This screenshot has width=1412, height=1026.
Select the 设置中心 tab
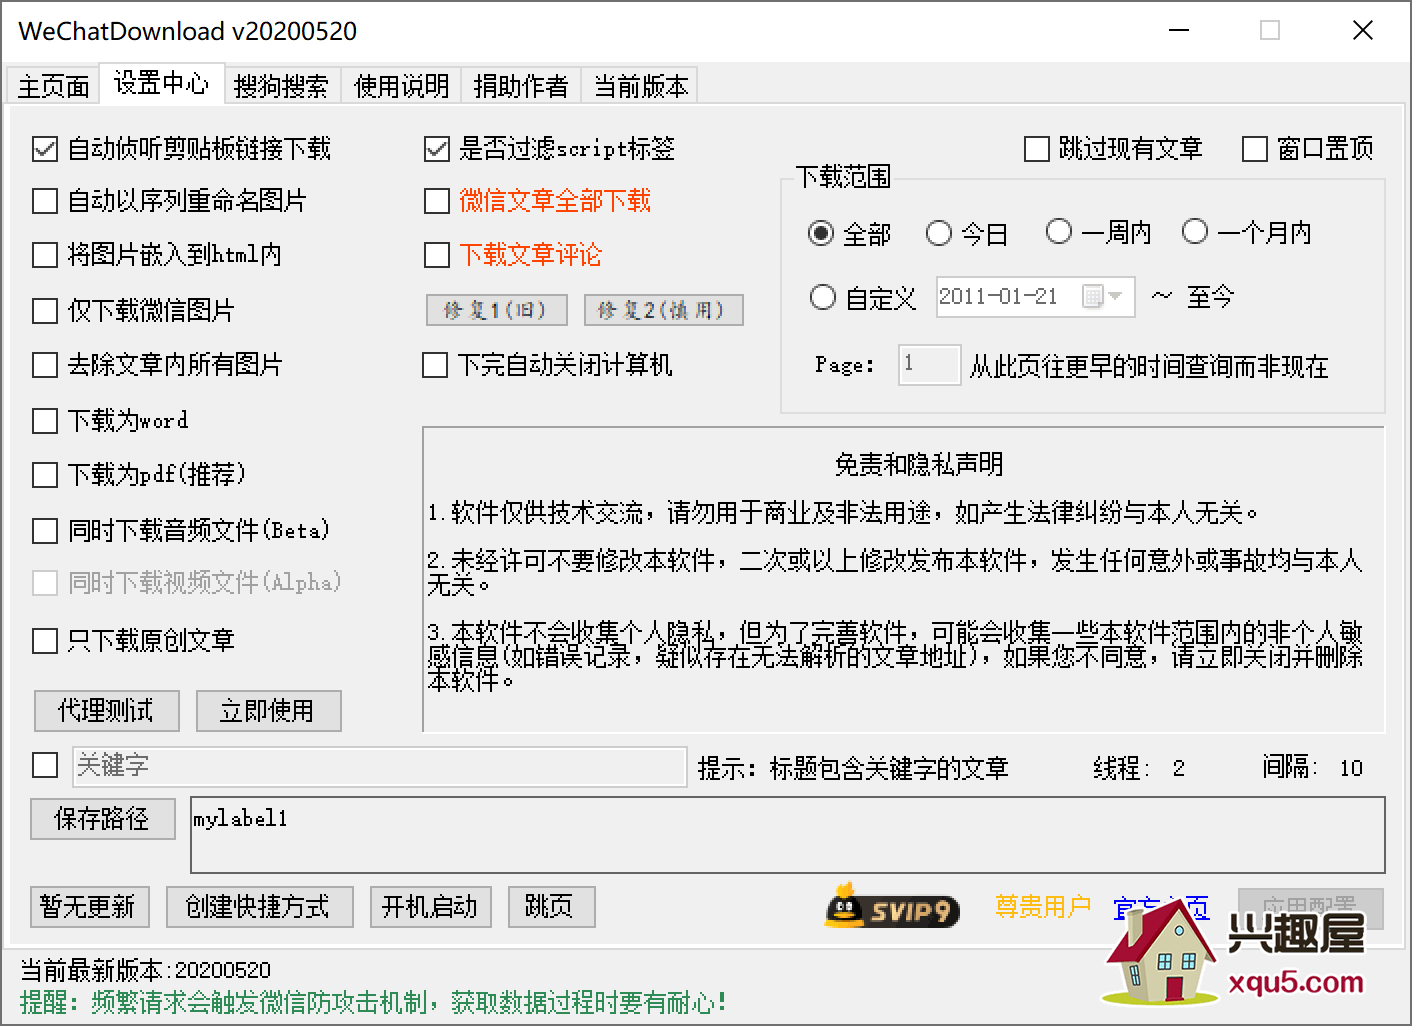(x=161, y=83)
